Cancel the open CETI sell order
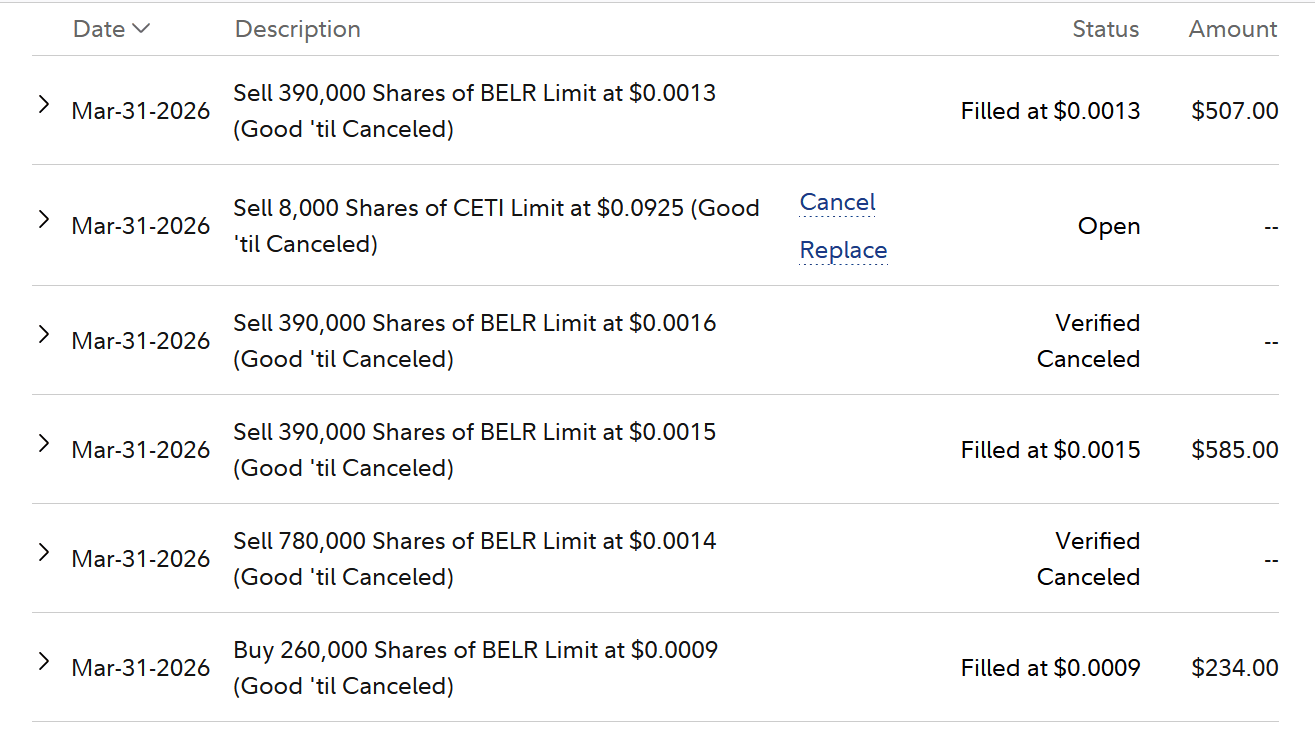Viewport: 1315px width, 737px height. pos(837,203)
